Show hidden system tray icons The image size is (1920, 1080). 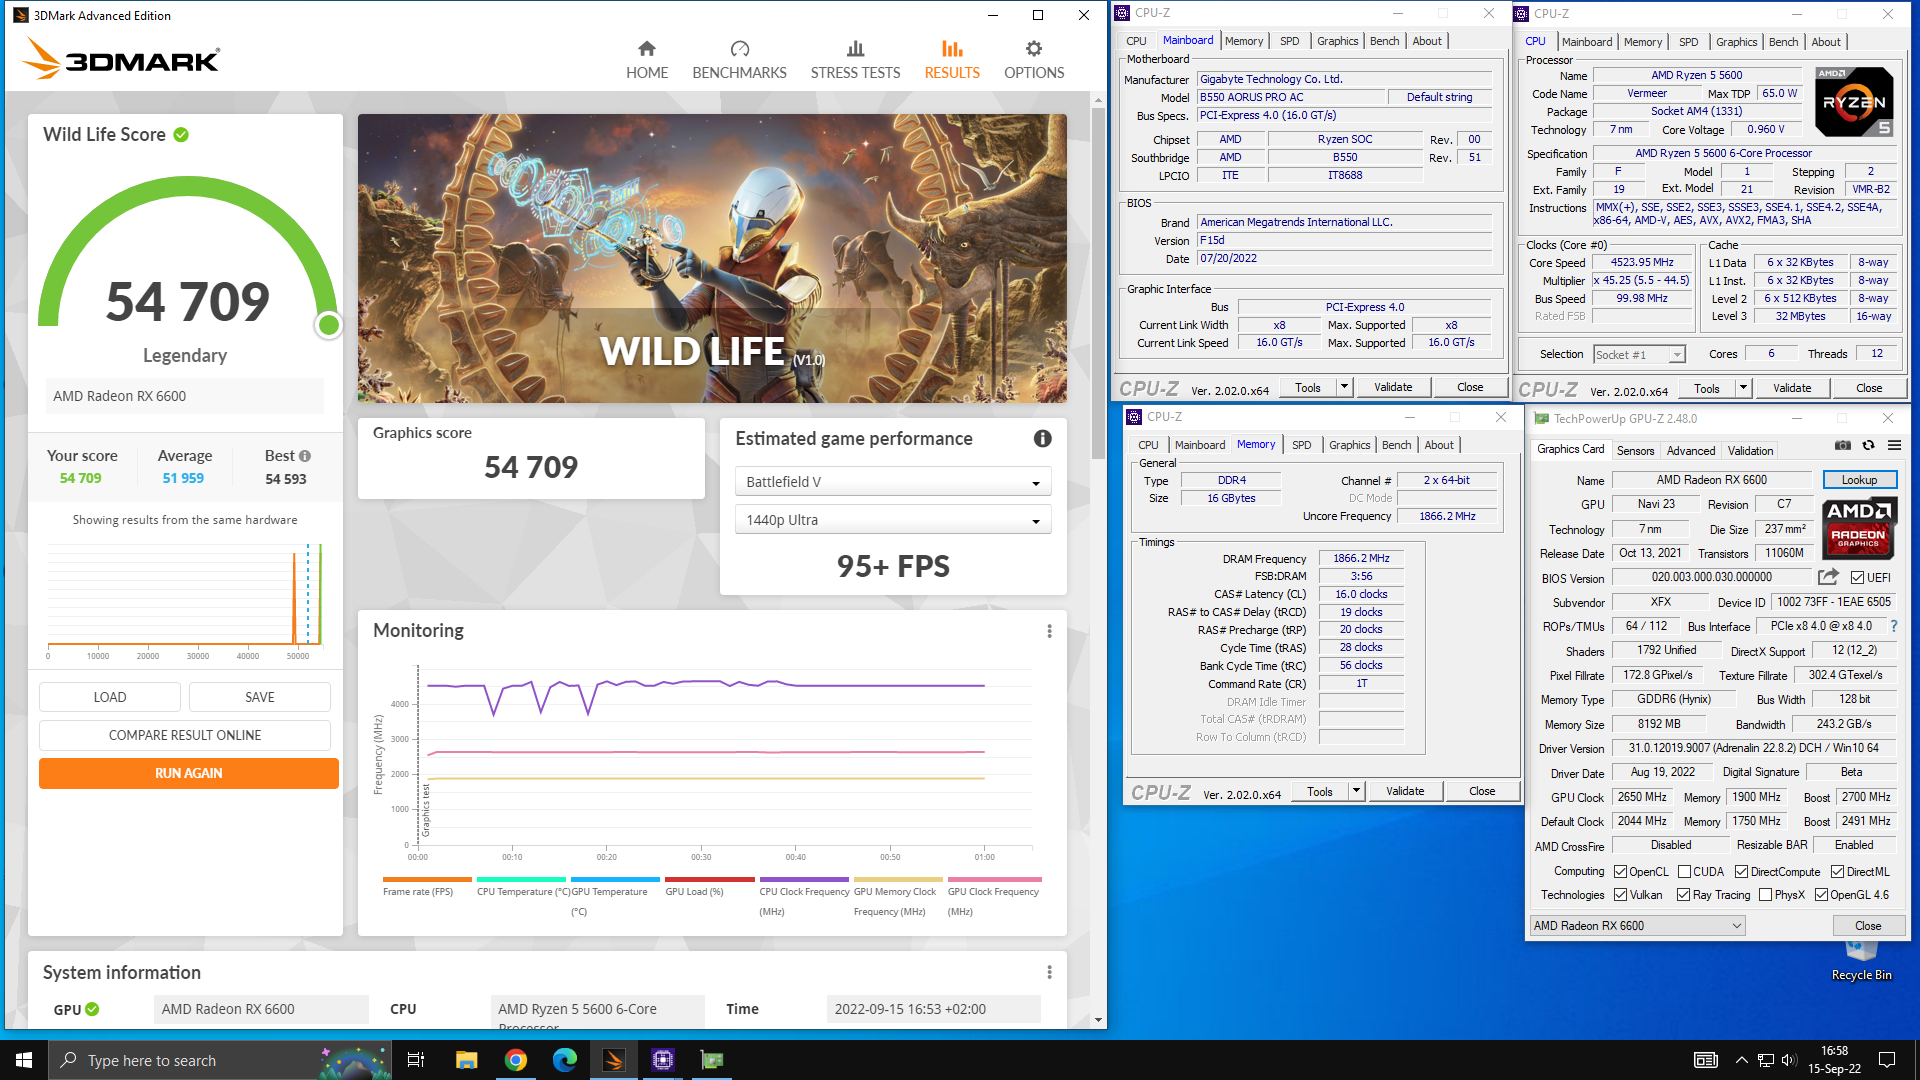1741,1060
